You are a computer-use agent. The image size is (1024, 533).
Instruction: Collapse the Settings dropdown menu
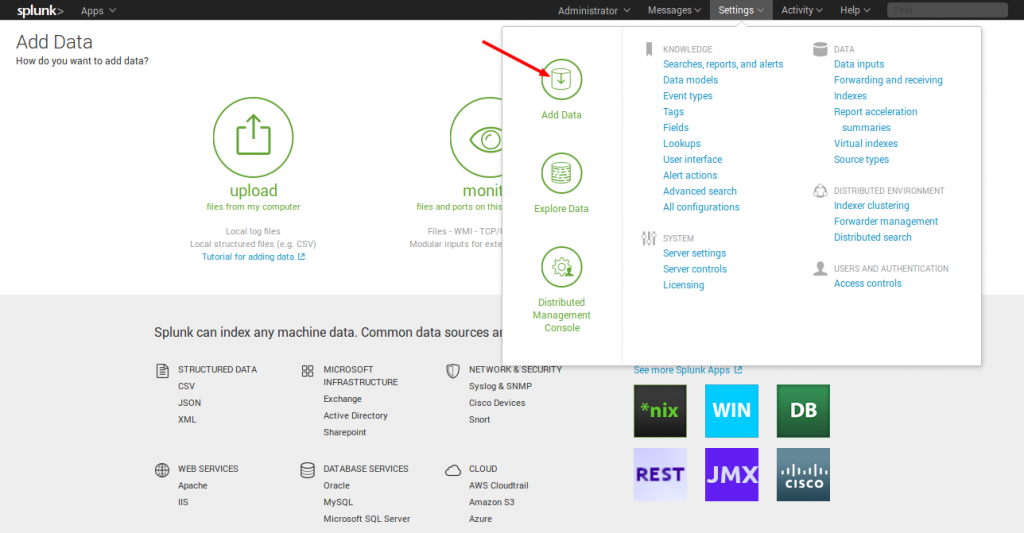pos(741,10)
